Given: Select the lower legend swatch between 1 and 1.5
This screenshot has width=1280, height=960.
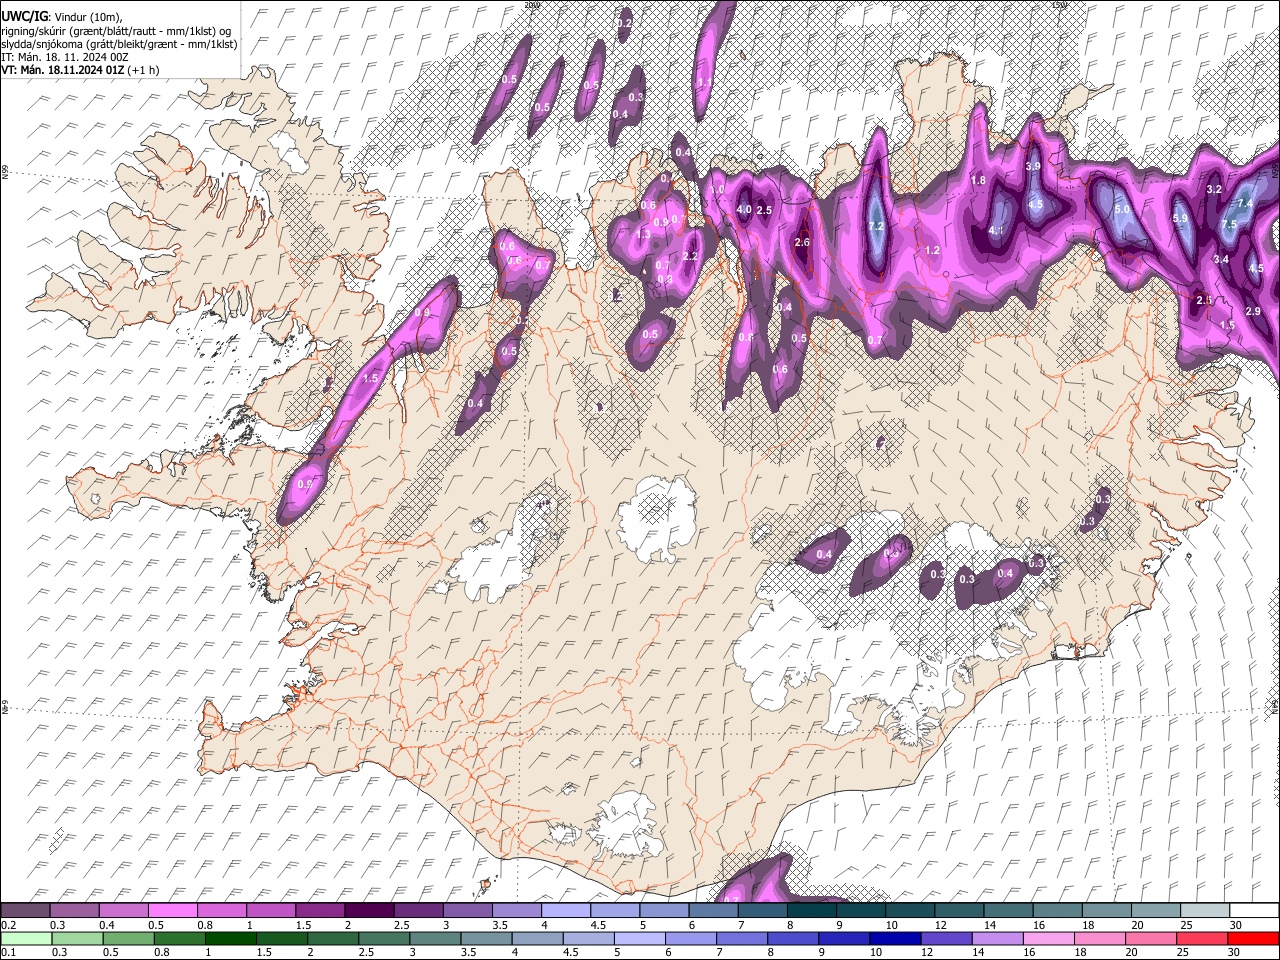Looking at the screenshot, I should pyautogui.click(x=231, y=938).
